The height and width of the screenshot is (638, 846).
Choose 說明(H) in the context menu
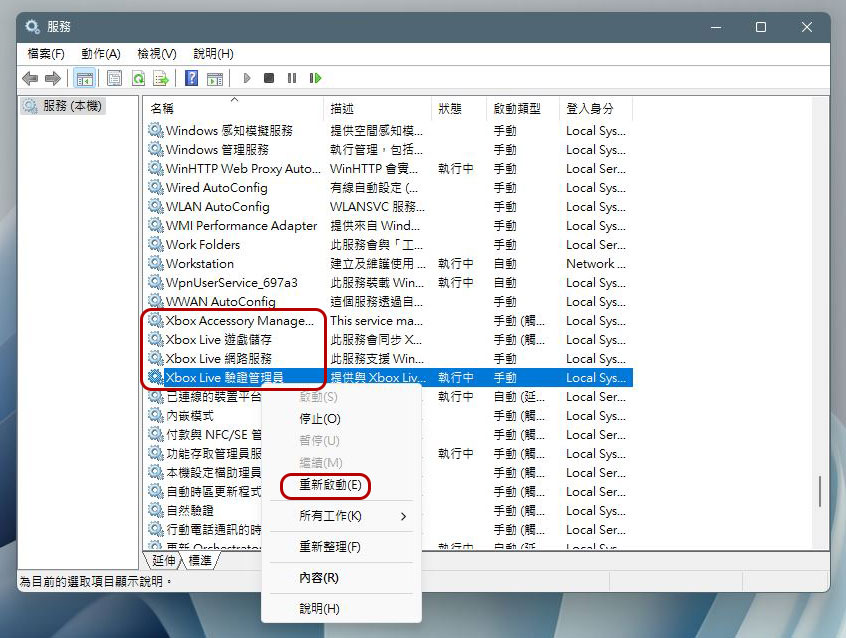pyautogui.click(x=319, y=609)
